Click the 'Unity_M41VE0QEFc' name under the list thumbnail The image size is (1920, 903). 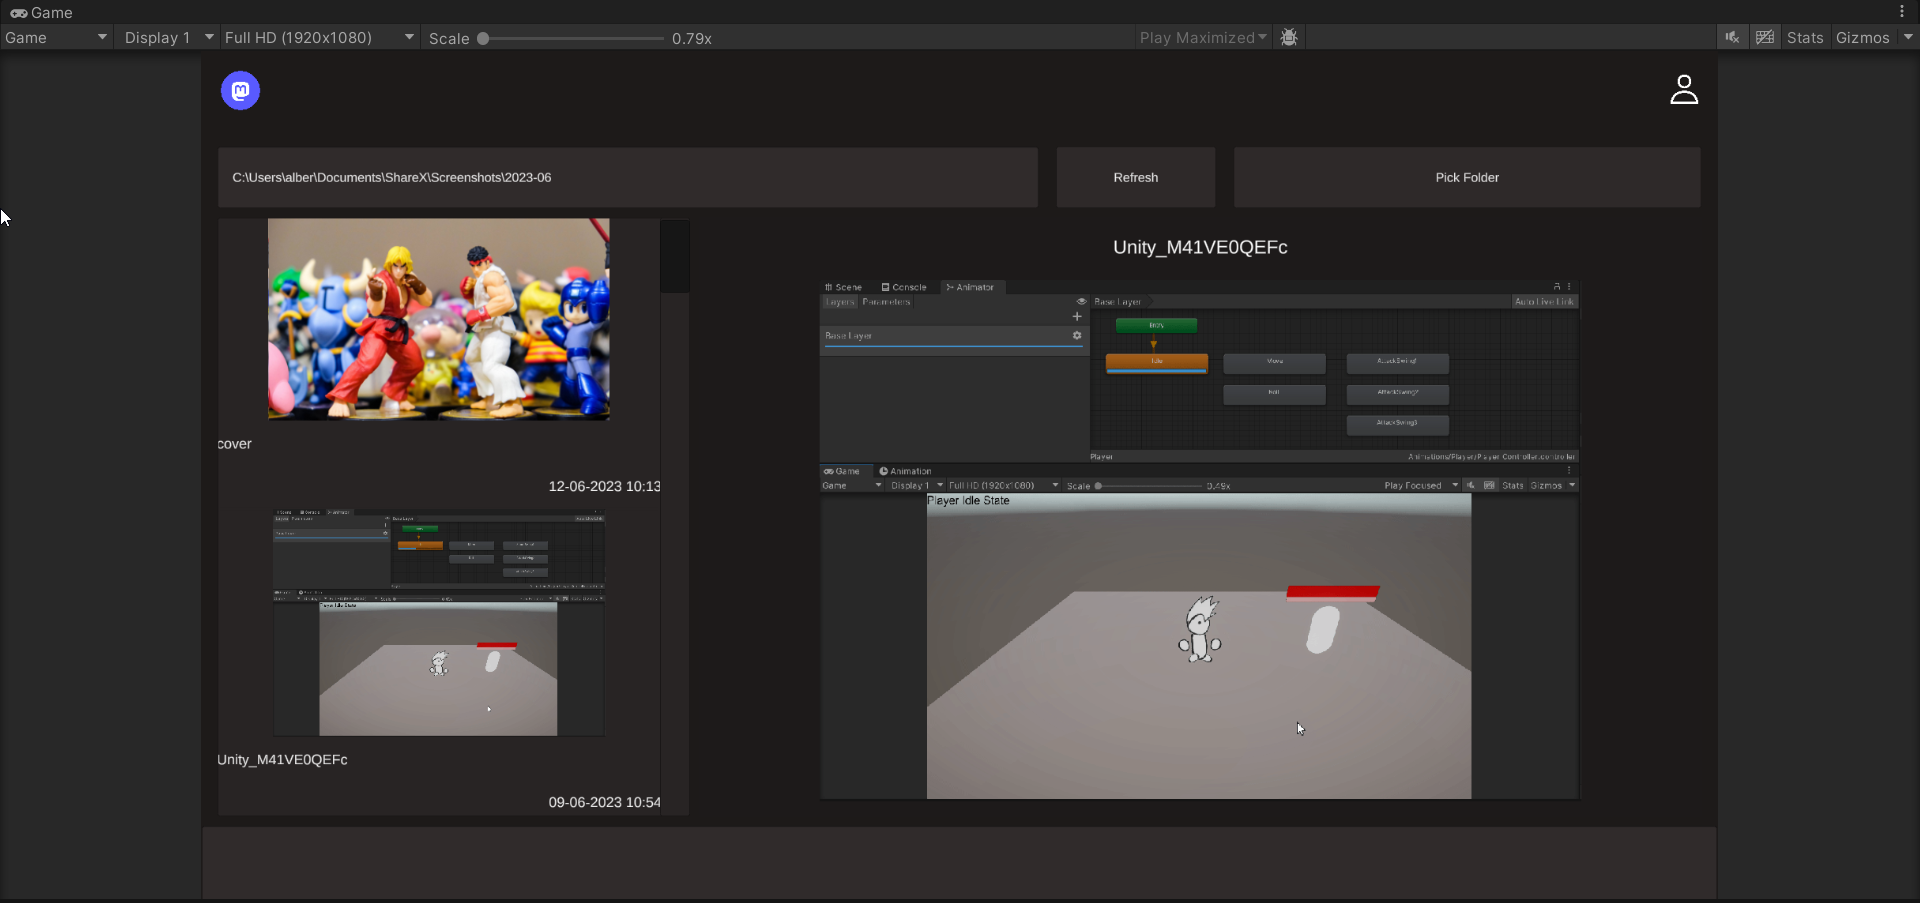283,760
